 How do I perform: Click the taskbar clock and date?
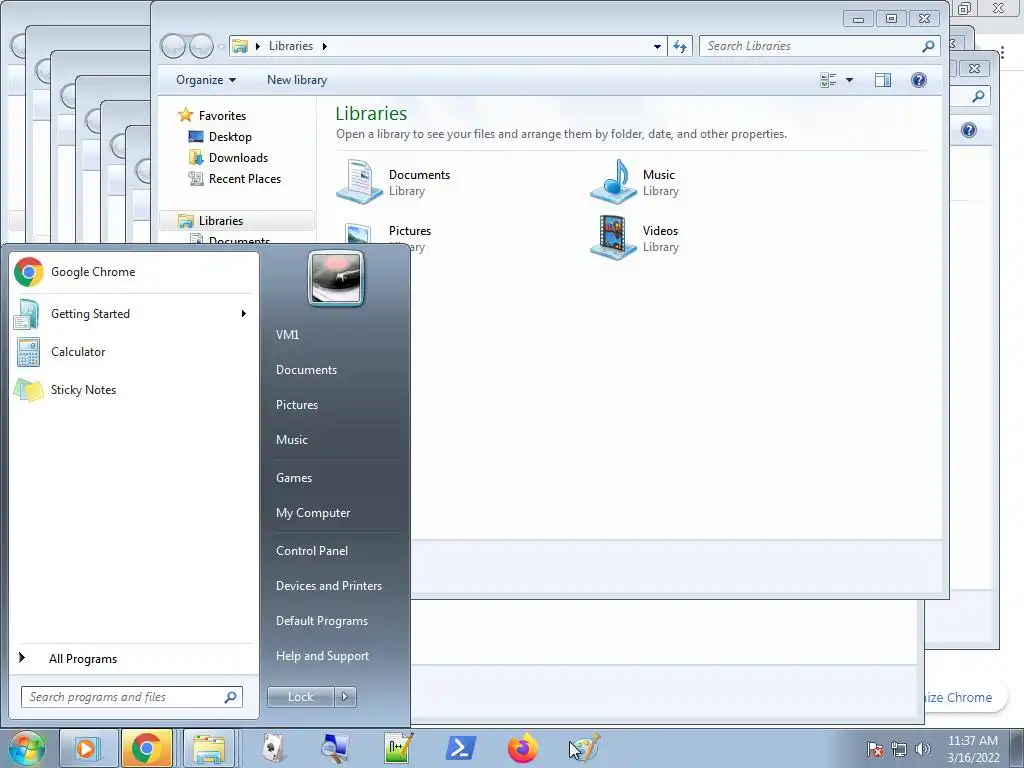tap(973, 749)
